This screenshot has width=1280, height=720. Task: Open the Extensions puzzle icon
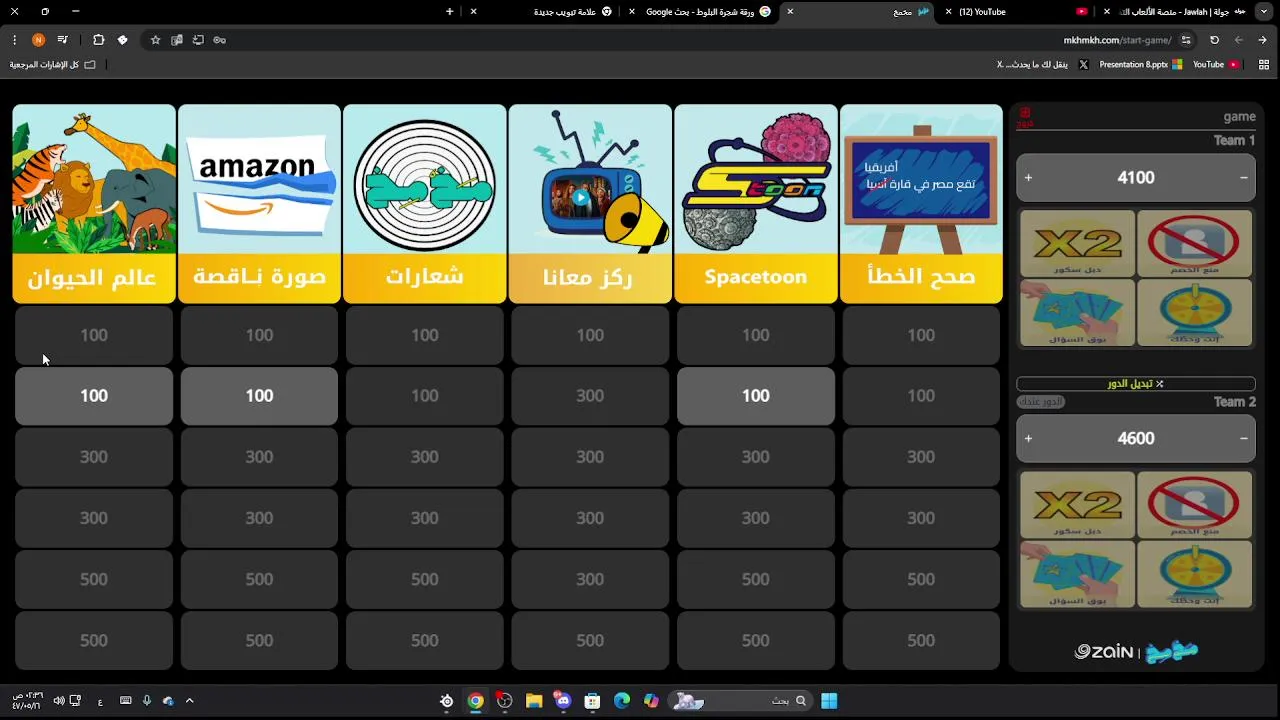pyautogui.click(x=98, y=40)
